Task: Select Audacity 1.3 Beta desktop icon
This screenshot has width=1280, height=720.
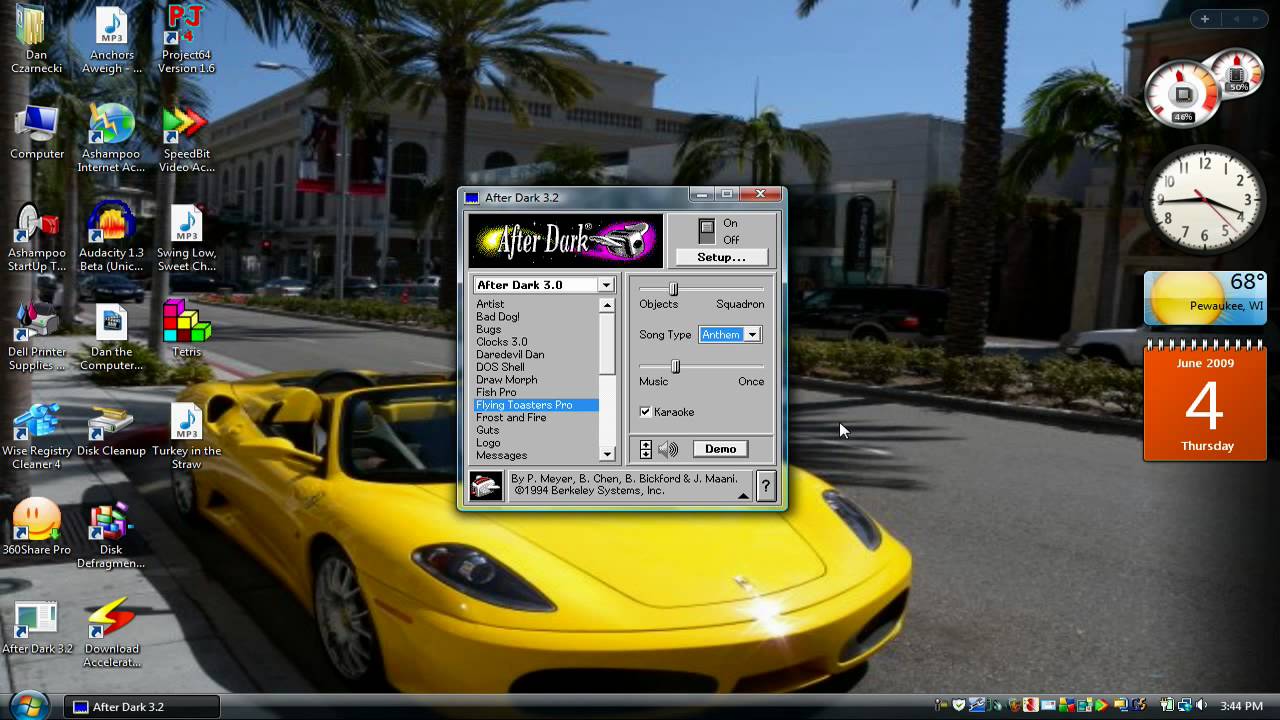Action: (111, 237)
